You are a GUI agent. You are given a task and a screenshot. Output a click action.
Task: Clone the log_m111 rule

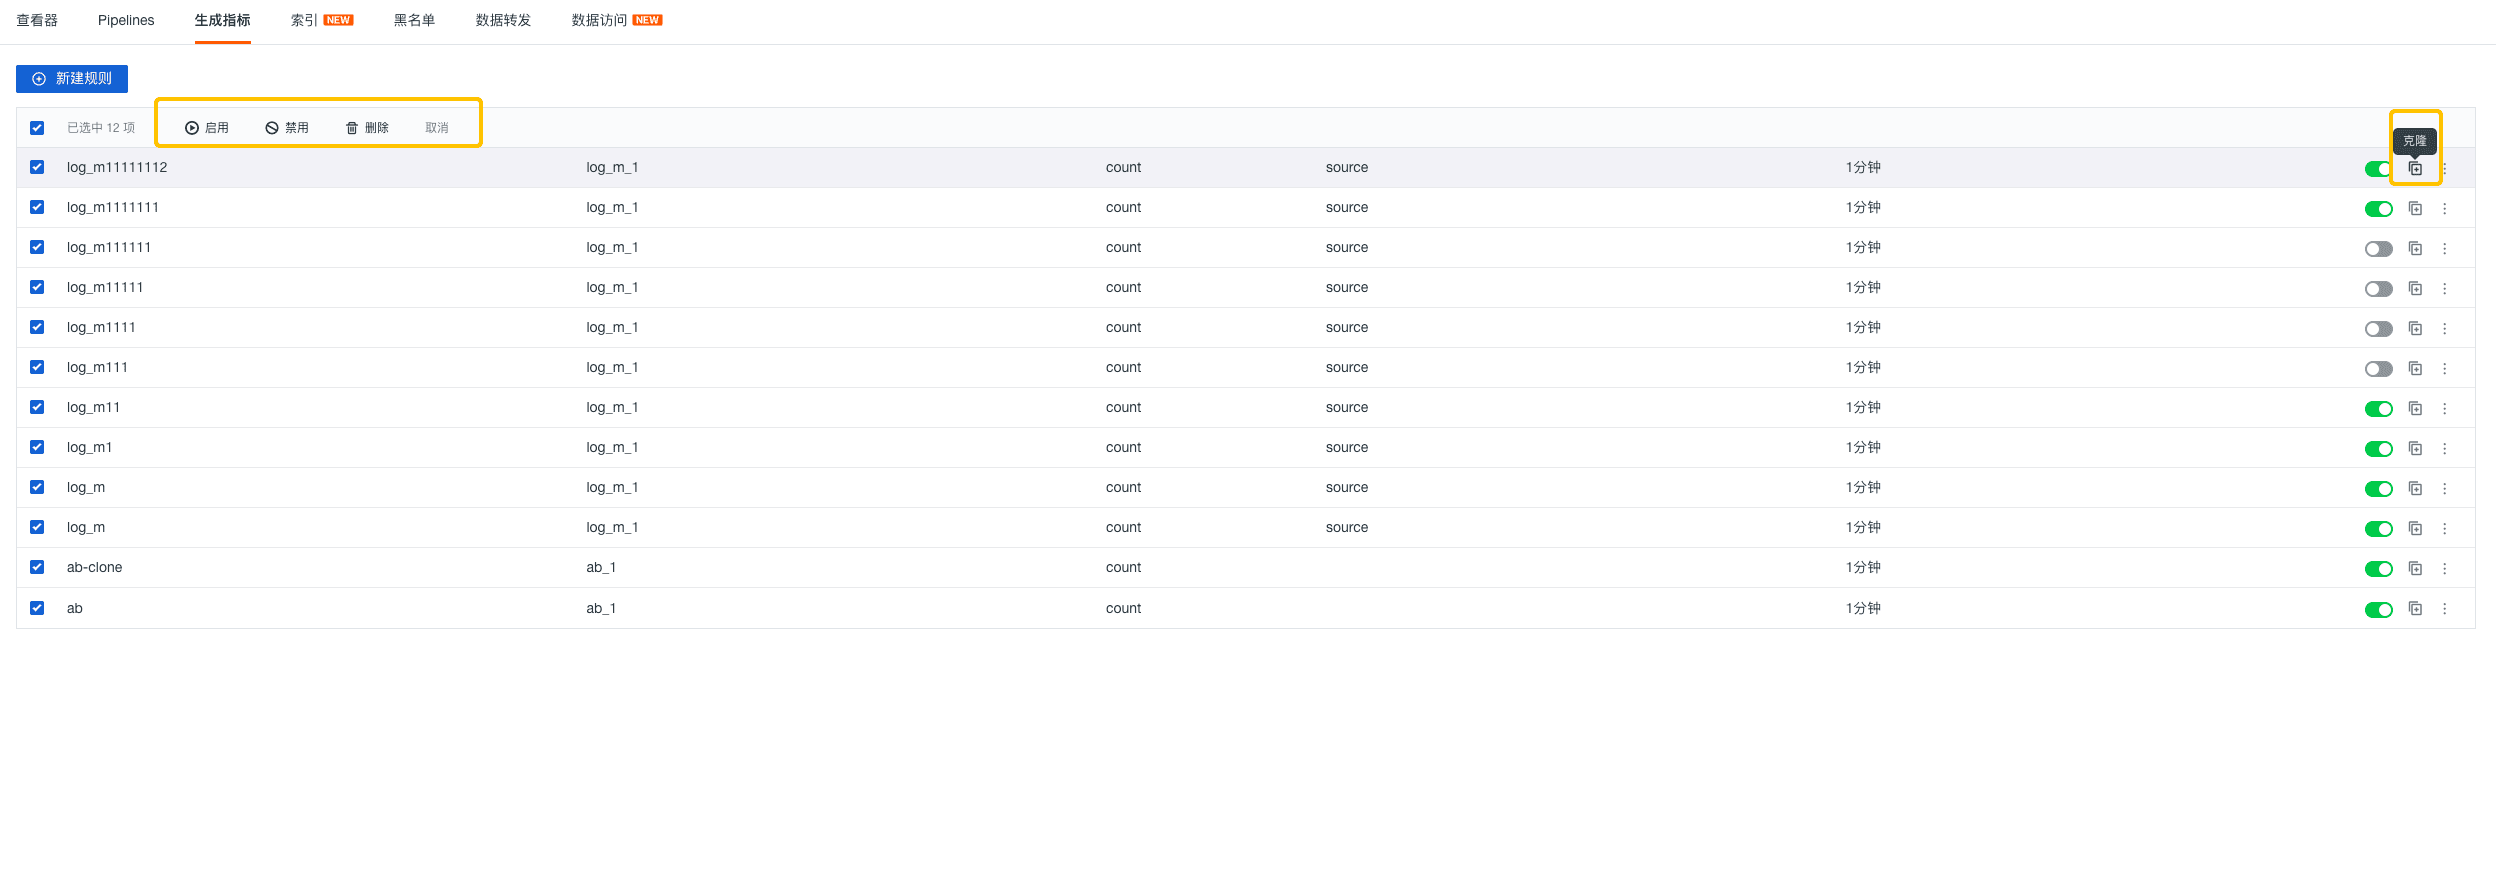tap(2415, 368)
